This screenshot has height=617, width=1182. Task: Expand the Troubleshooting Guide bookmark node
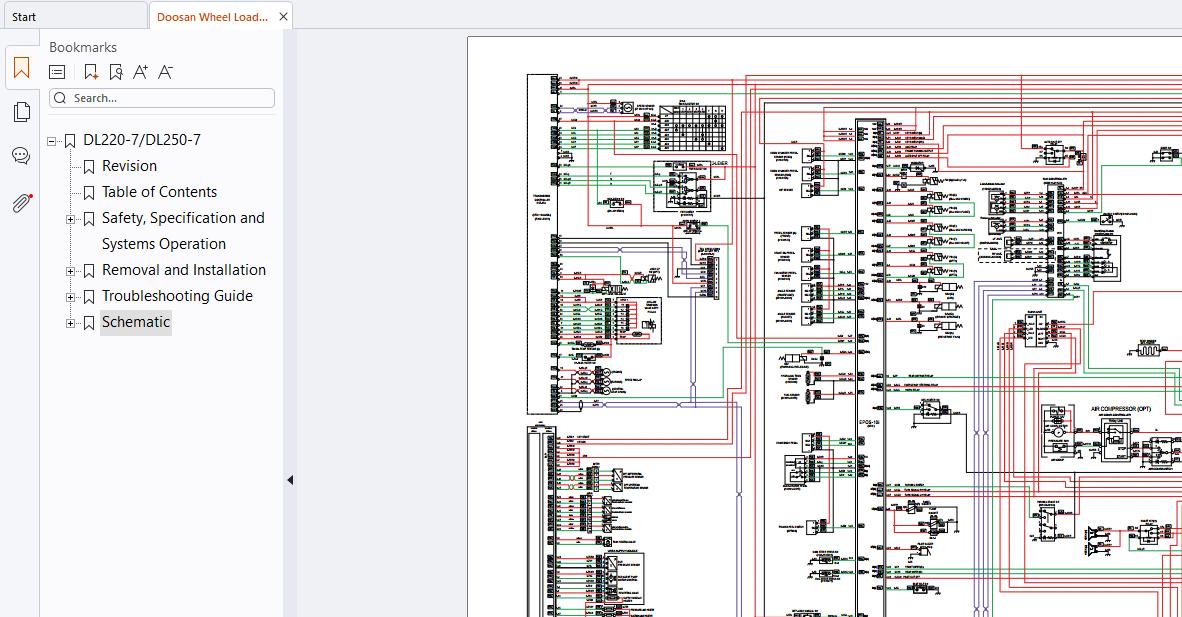pyautogui.click(x=70, y=297)
